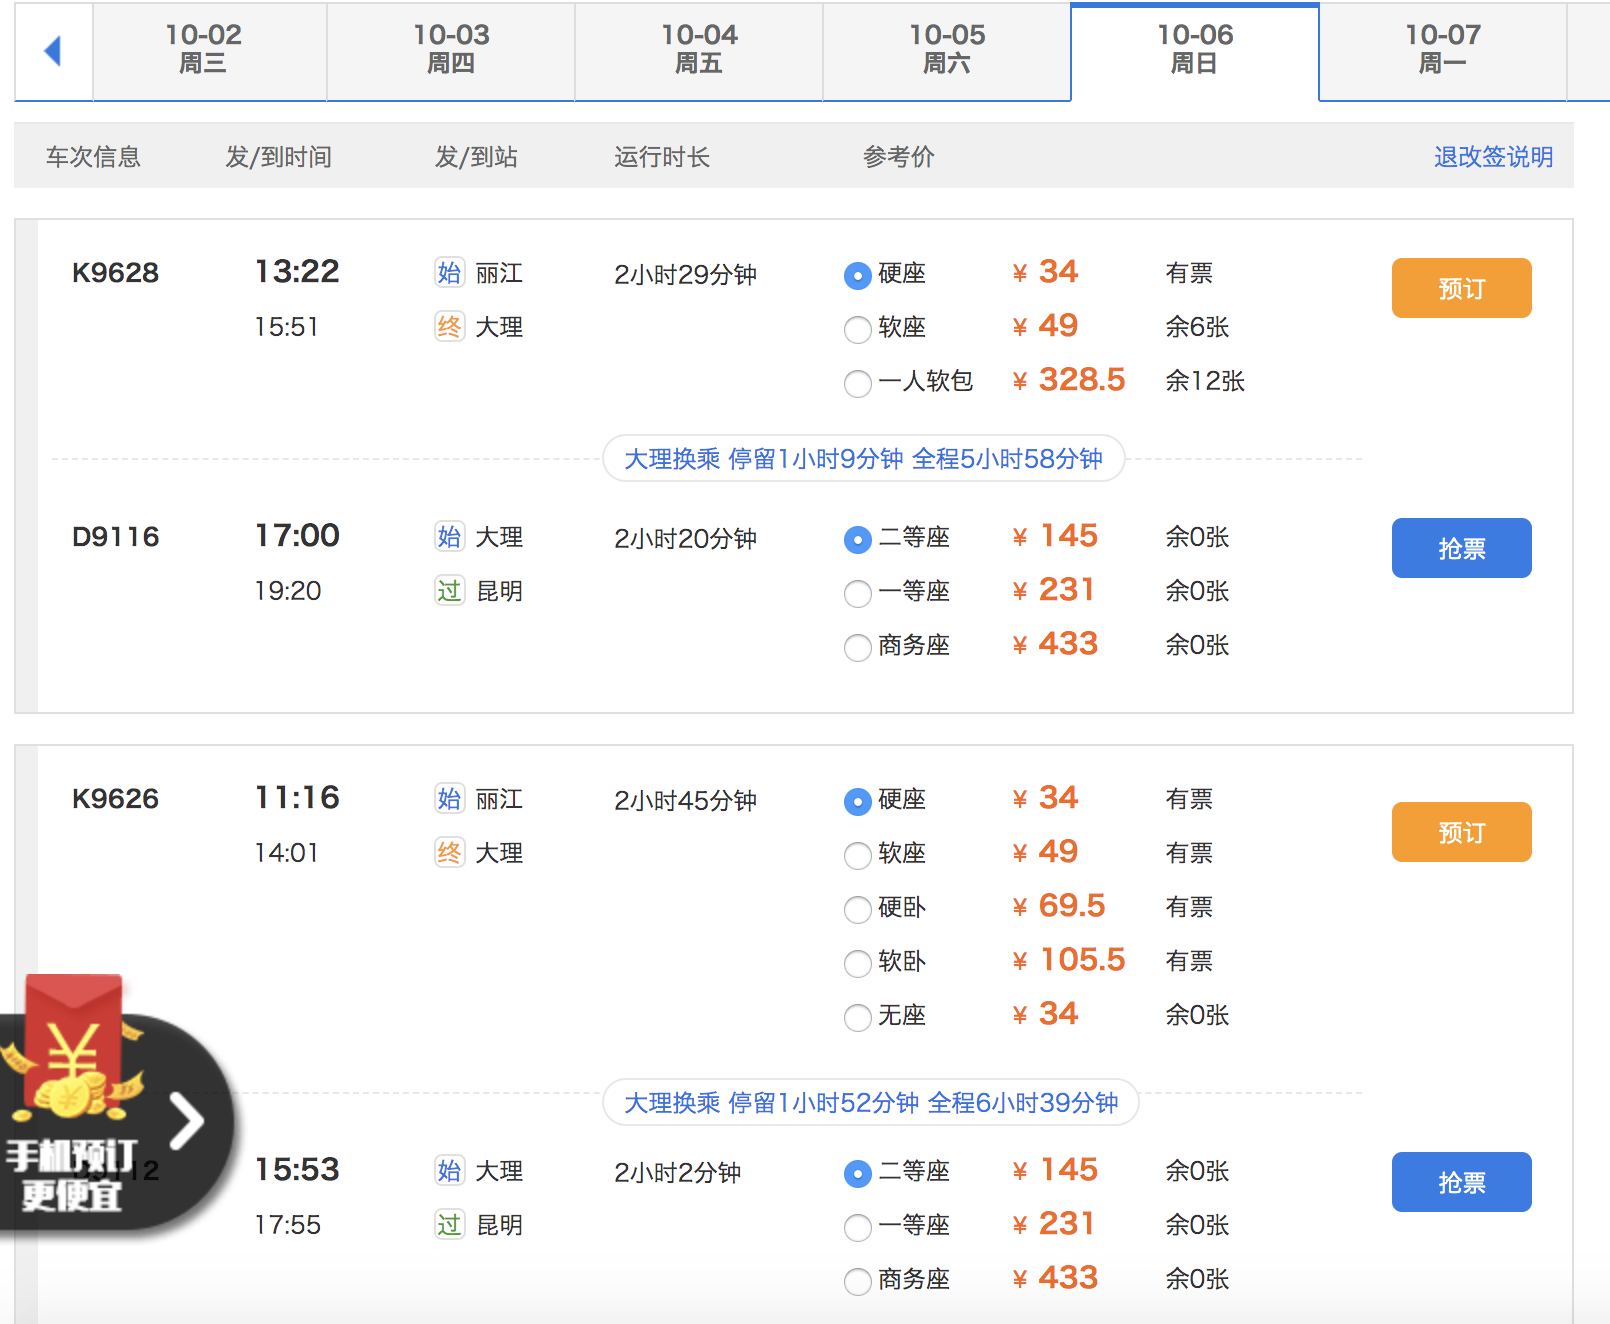Click the 终 terminal icon beside 大理 for K9628

tap(449, 327)
